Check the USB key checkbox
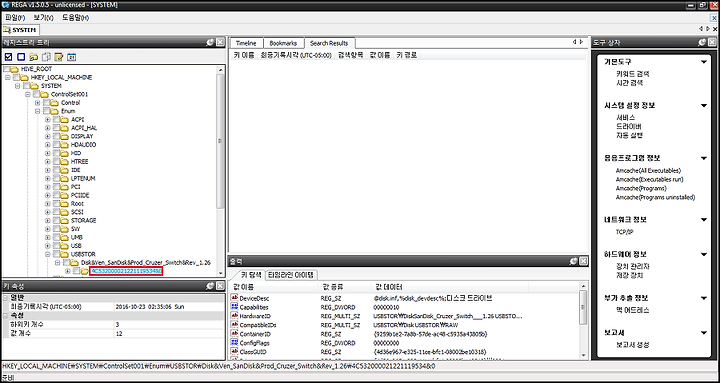The height and width of the screenshot is (383, 720). tap(56, 246)
